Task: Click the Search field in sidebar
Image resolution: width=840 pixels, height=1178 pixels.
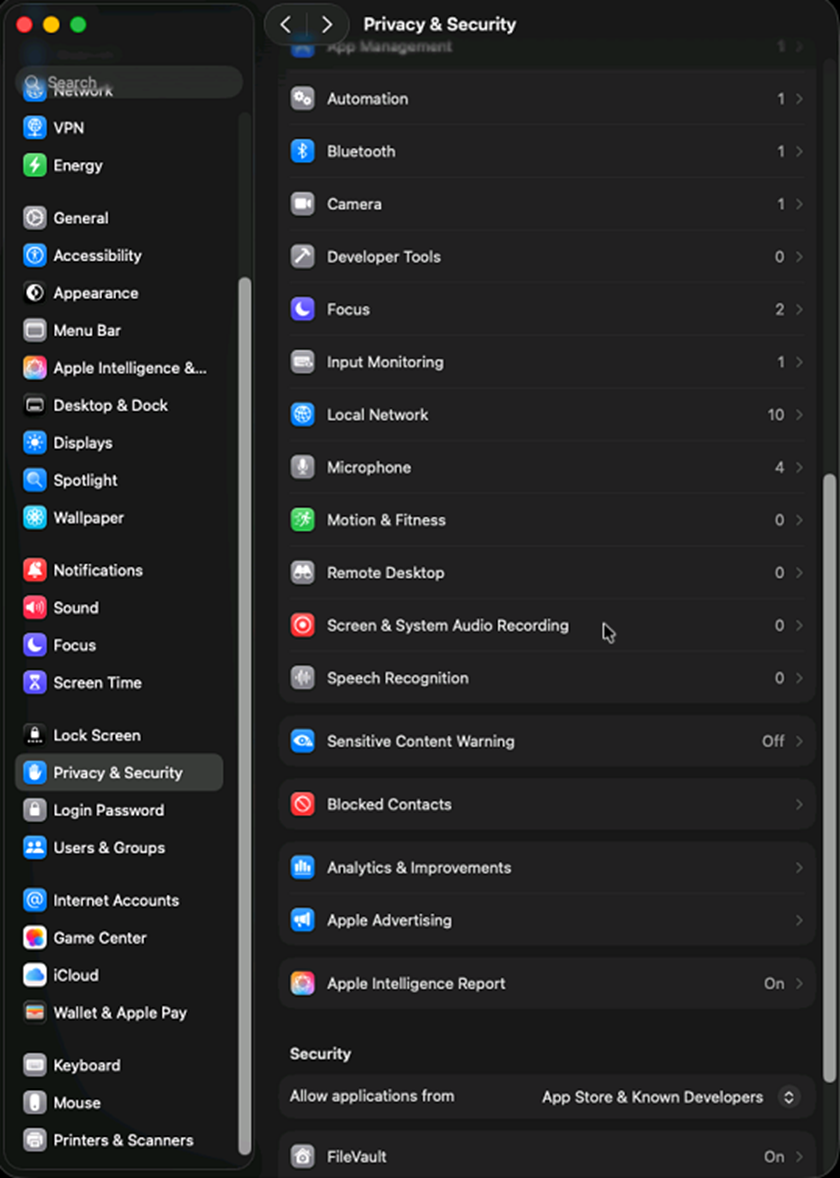Action: pyautogui.click(x=130, y=83)
